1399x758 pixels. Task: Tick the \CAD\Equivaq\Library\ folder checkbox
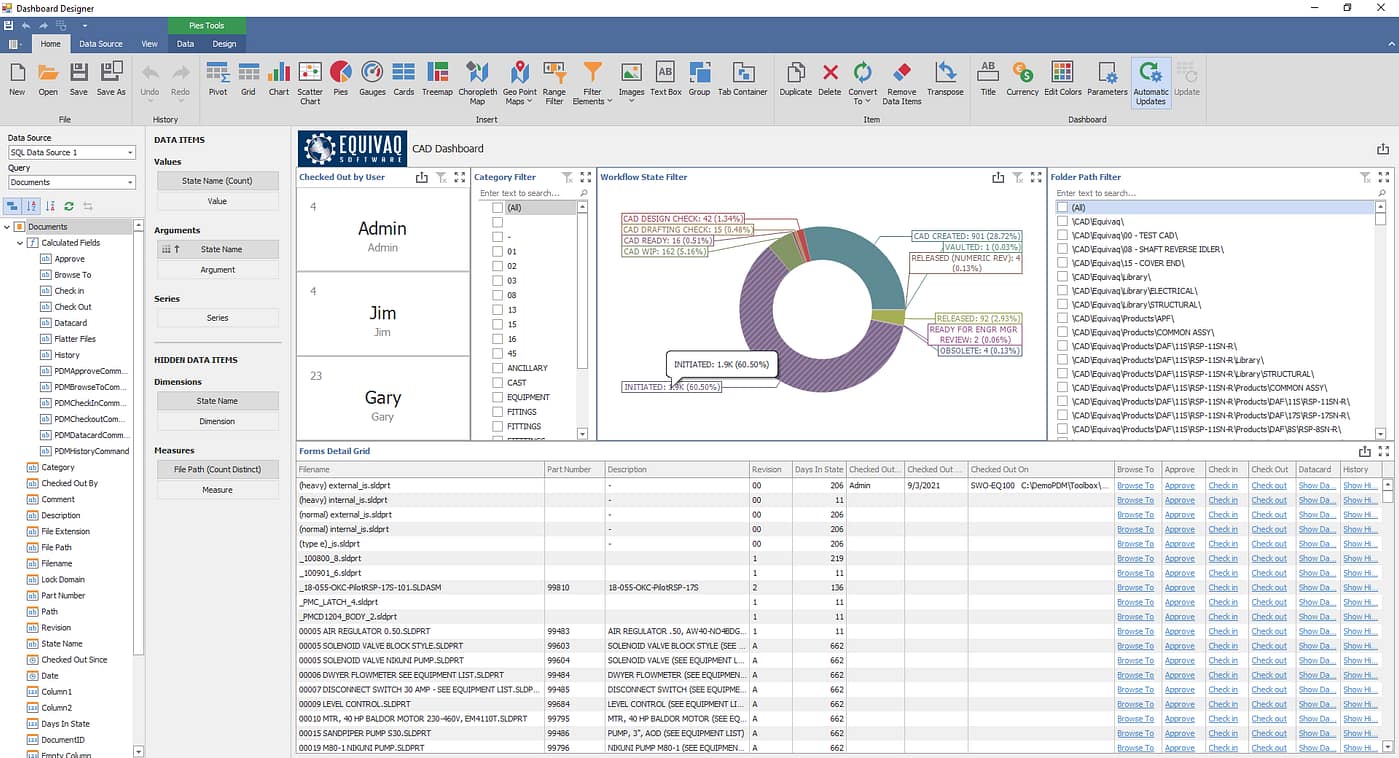pyautogui.click(x=1063, y=276)
